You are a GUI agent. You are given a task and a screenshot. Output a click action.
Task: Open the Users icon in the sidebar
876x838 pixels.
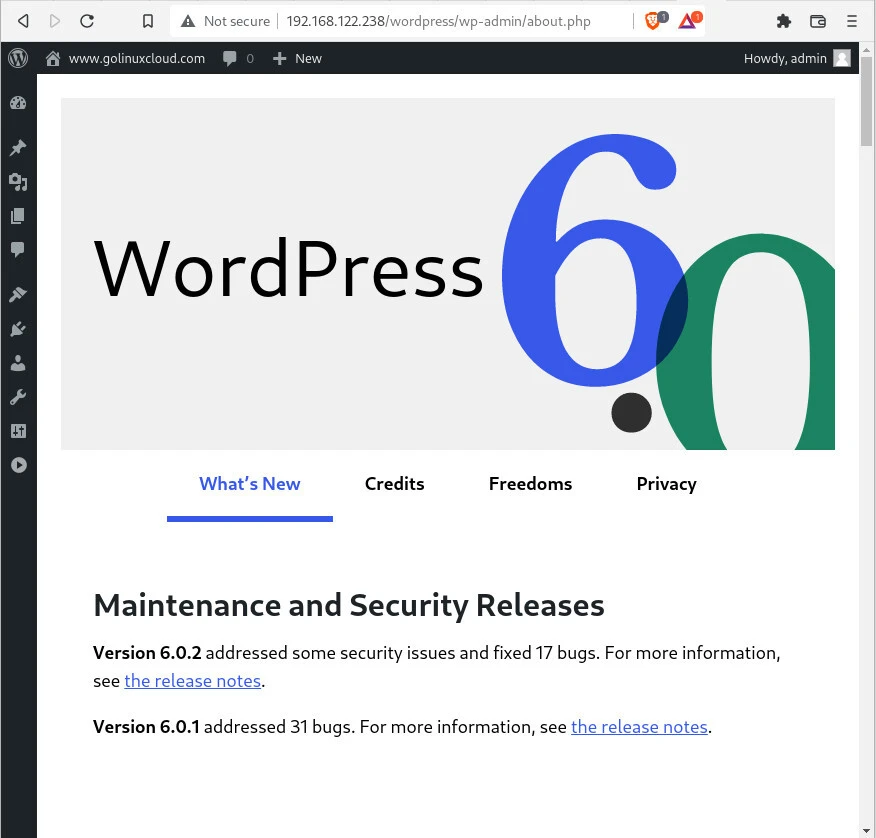pos(18,363)
